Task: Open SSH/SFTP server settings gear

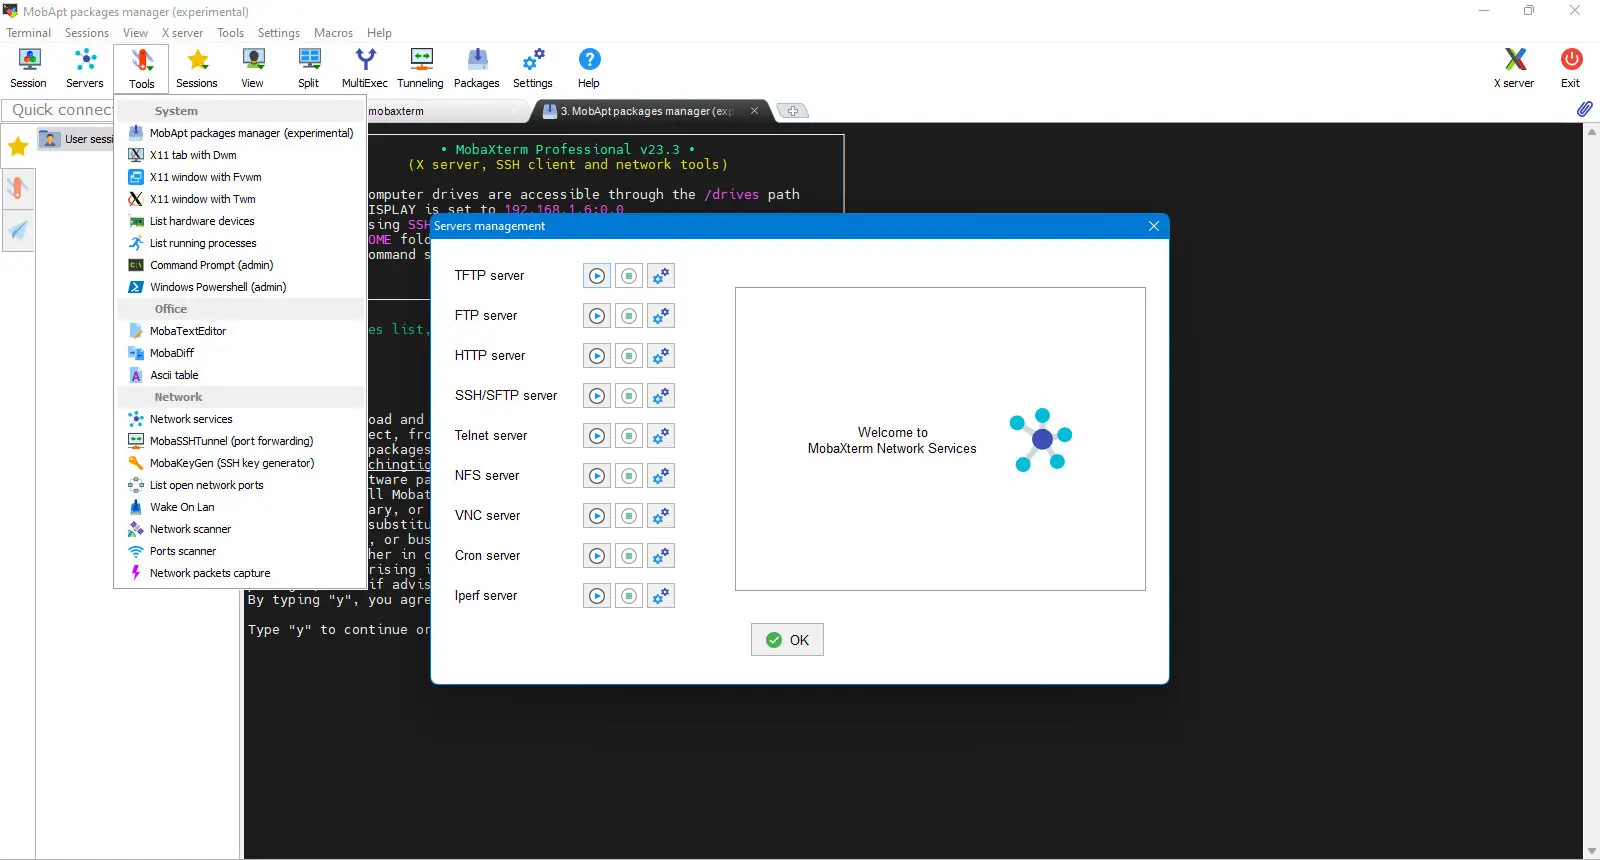Action: click(661, 396)
